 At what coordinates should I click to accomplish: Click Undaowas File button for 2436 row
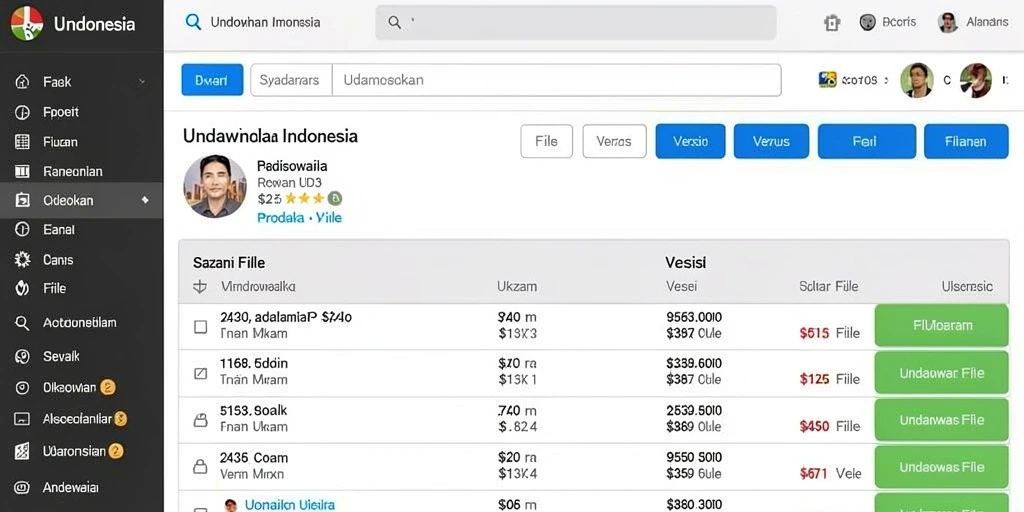pyautogui.click(x=942, y=467)
